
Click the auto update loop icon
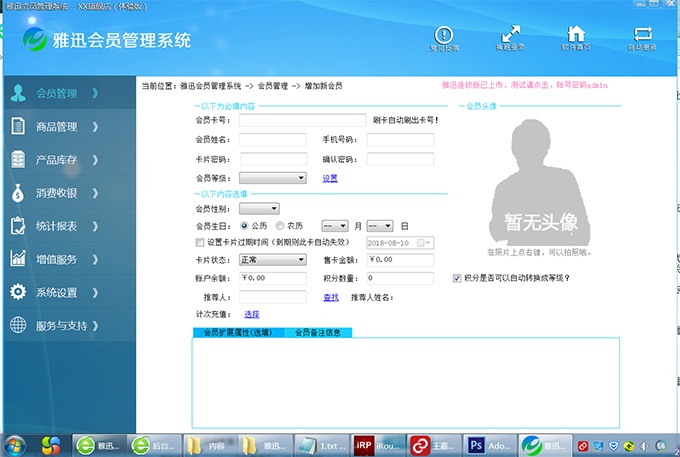pyautogui.click(x=642, y=34)
